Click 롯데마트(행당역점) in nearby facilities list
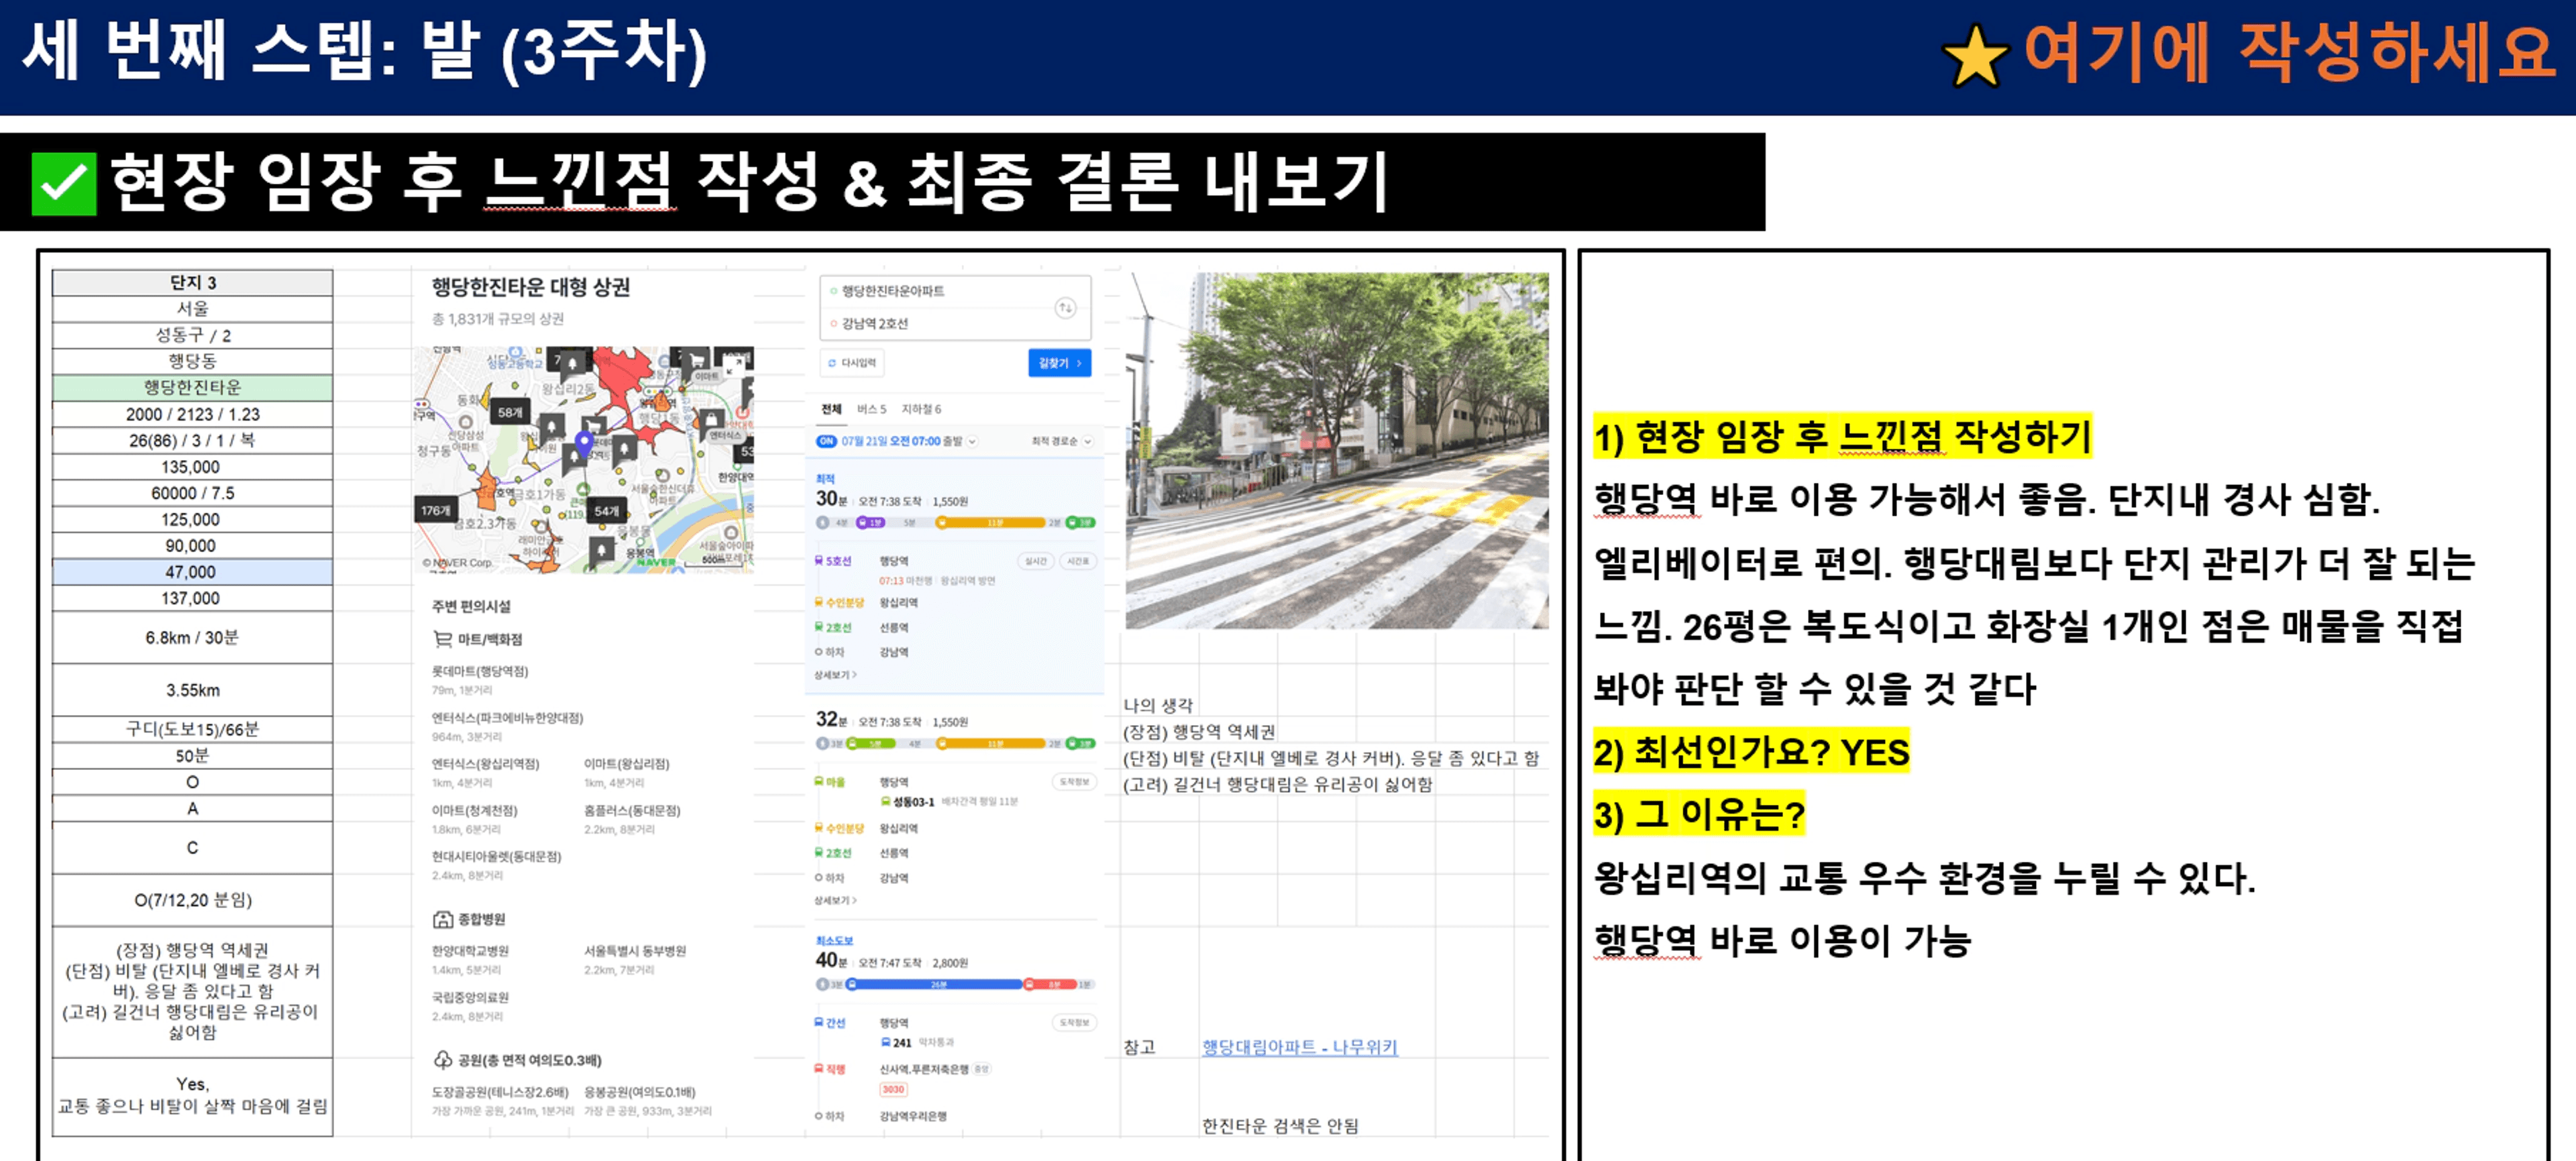Screen dimensions: 2576x1161 click(x=480, y=671)
